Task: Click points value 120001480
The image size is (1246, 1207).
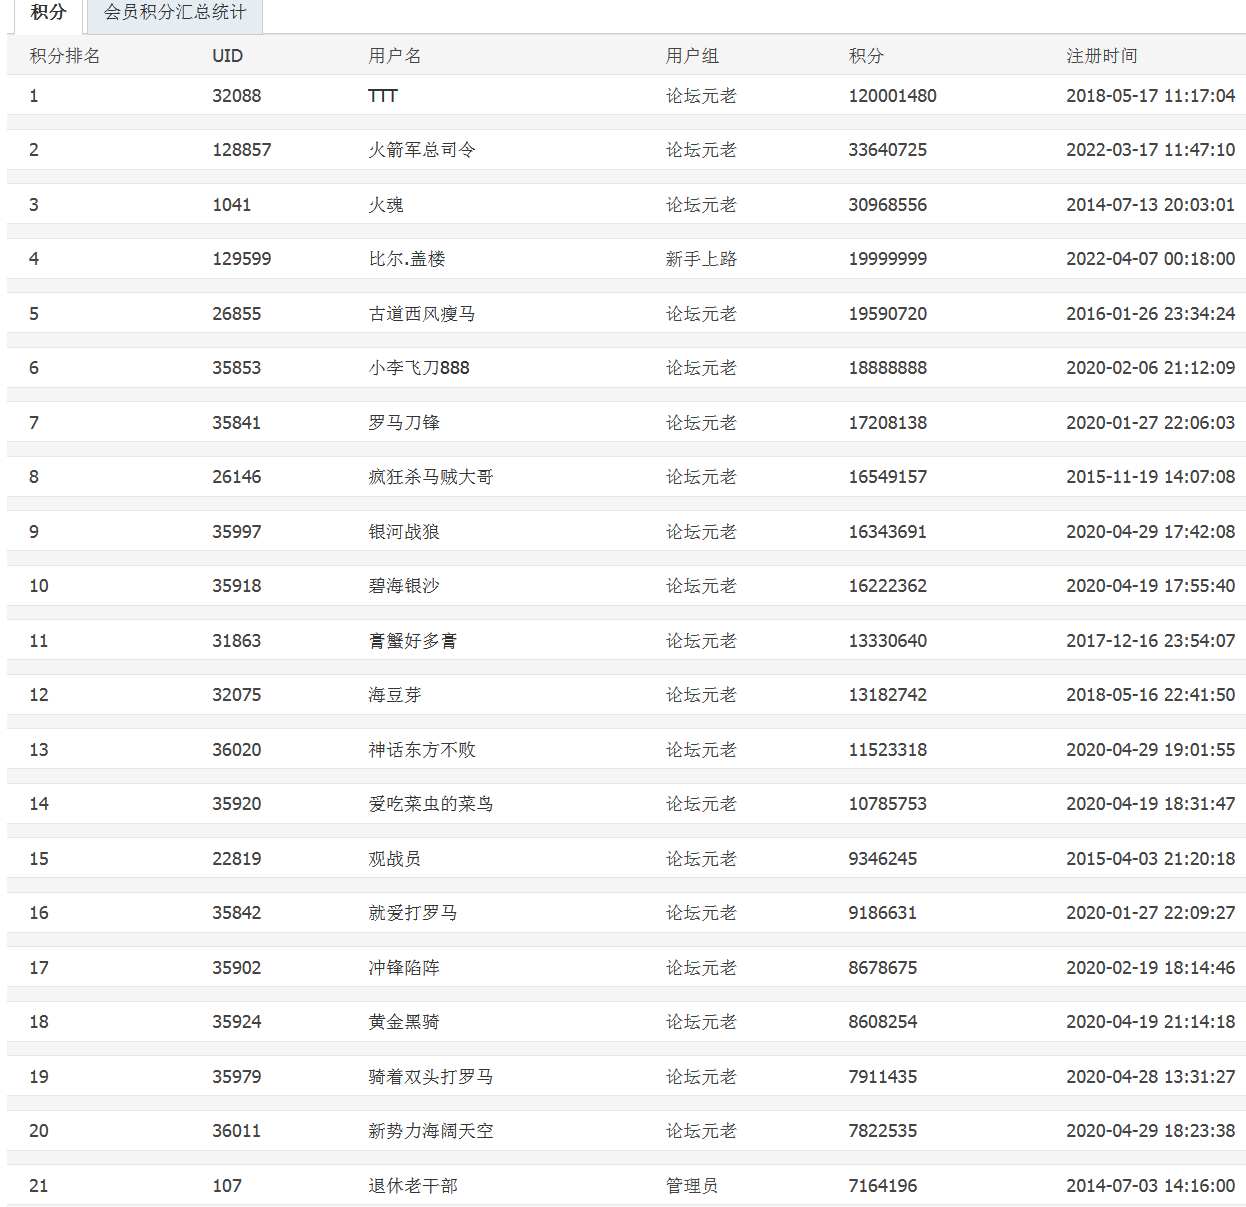Action: 892,96
